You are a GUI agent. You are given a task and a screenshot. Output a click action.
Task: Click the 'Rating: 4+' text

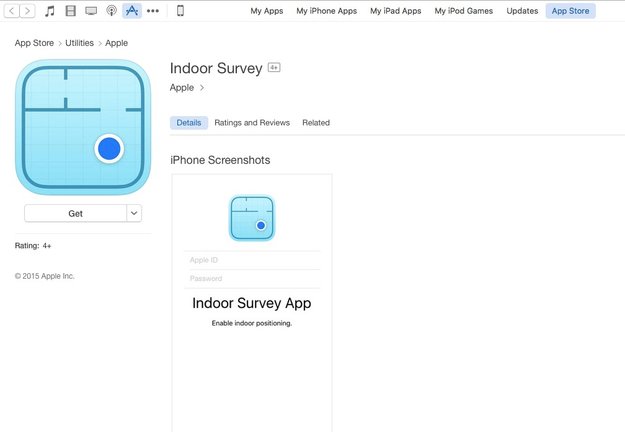33,245
